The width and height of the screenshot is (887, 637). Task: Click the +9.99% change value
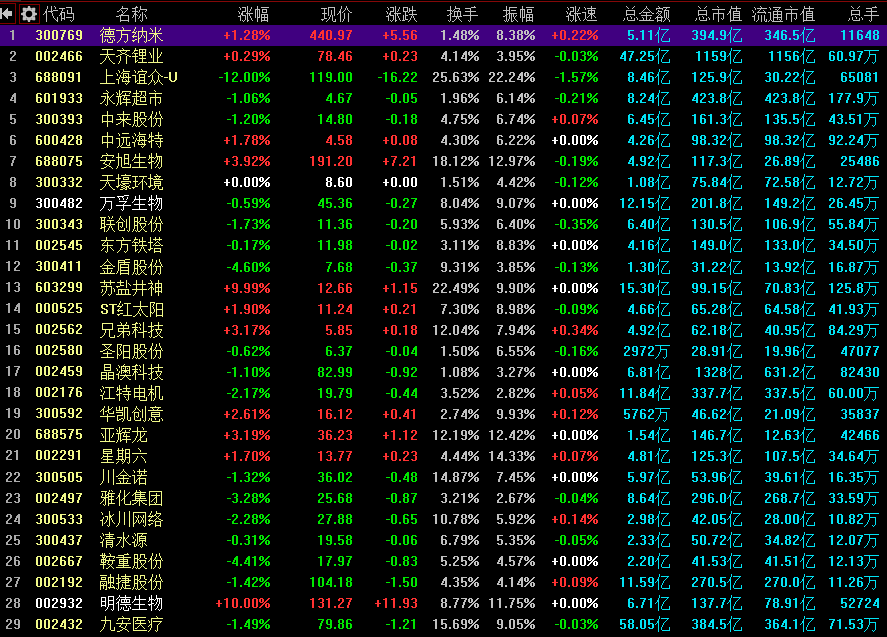247,288
